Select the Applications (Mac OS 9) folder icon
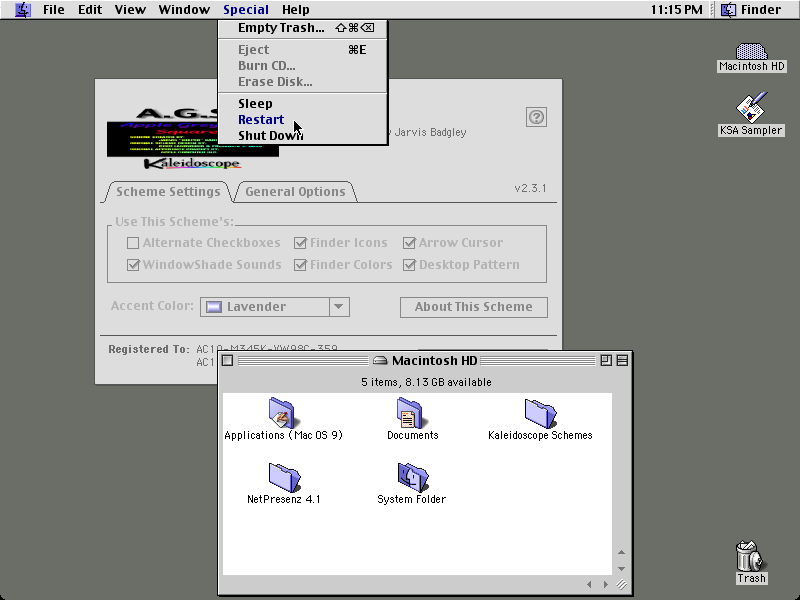The image size is (800, 600). [283, 412]
